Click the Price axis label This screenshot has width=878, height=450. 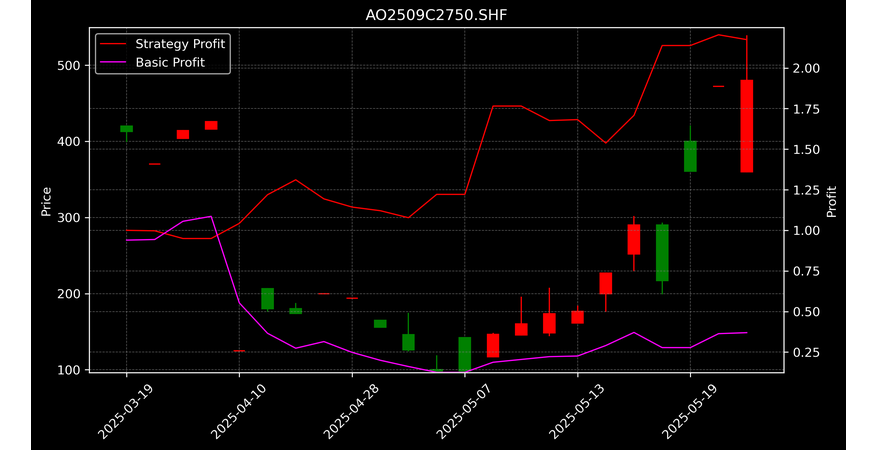click(x=46, y=202)
